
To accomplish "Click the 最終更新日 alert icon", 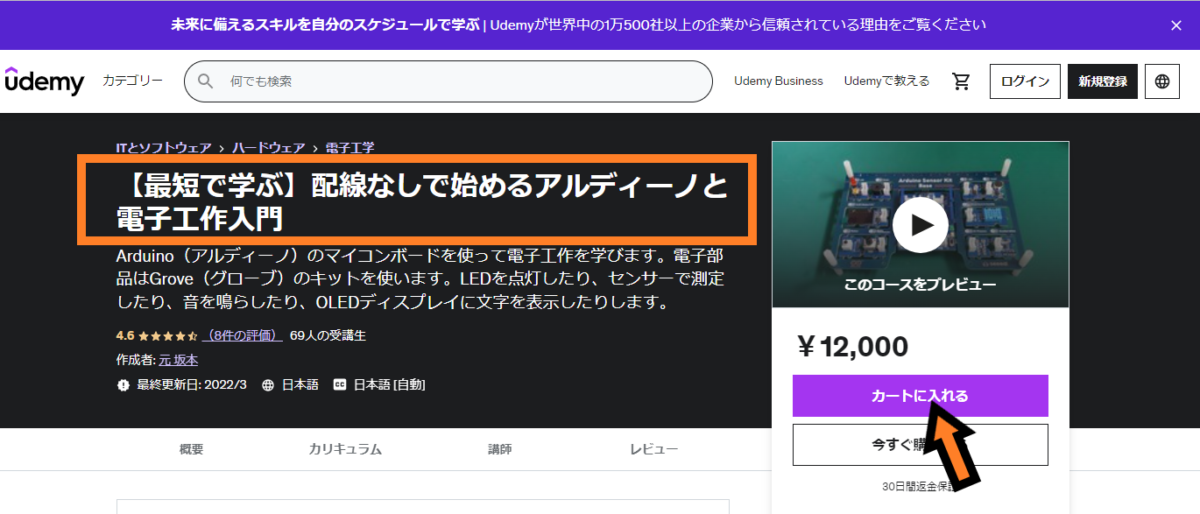I will point(123,385).
